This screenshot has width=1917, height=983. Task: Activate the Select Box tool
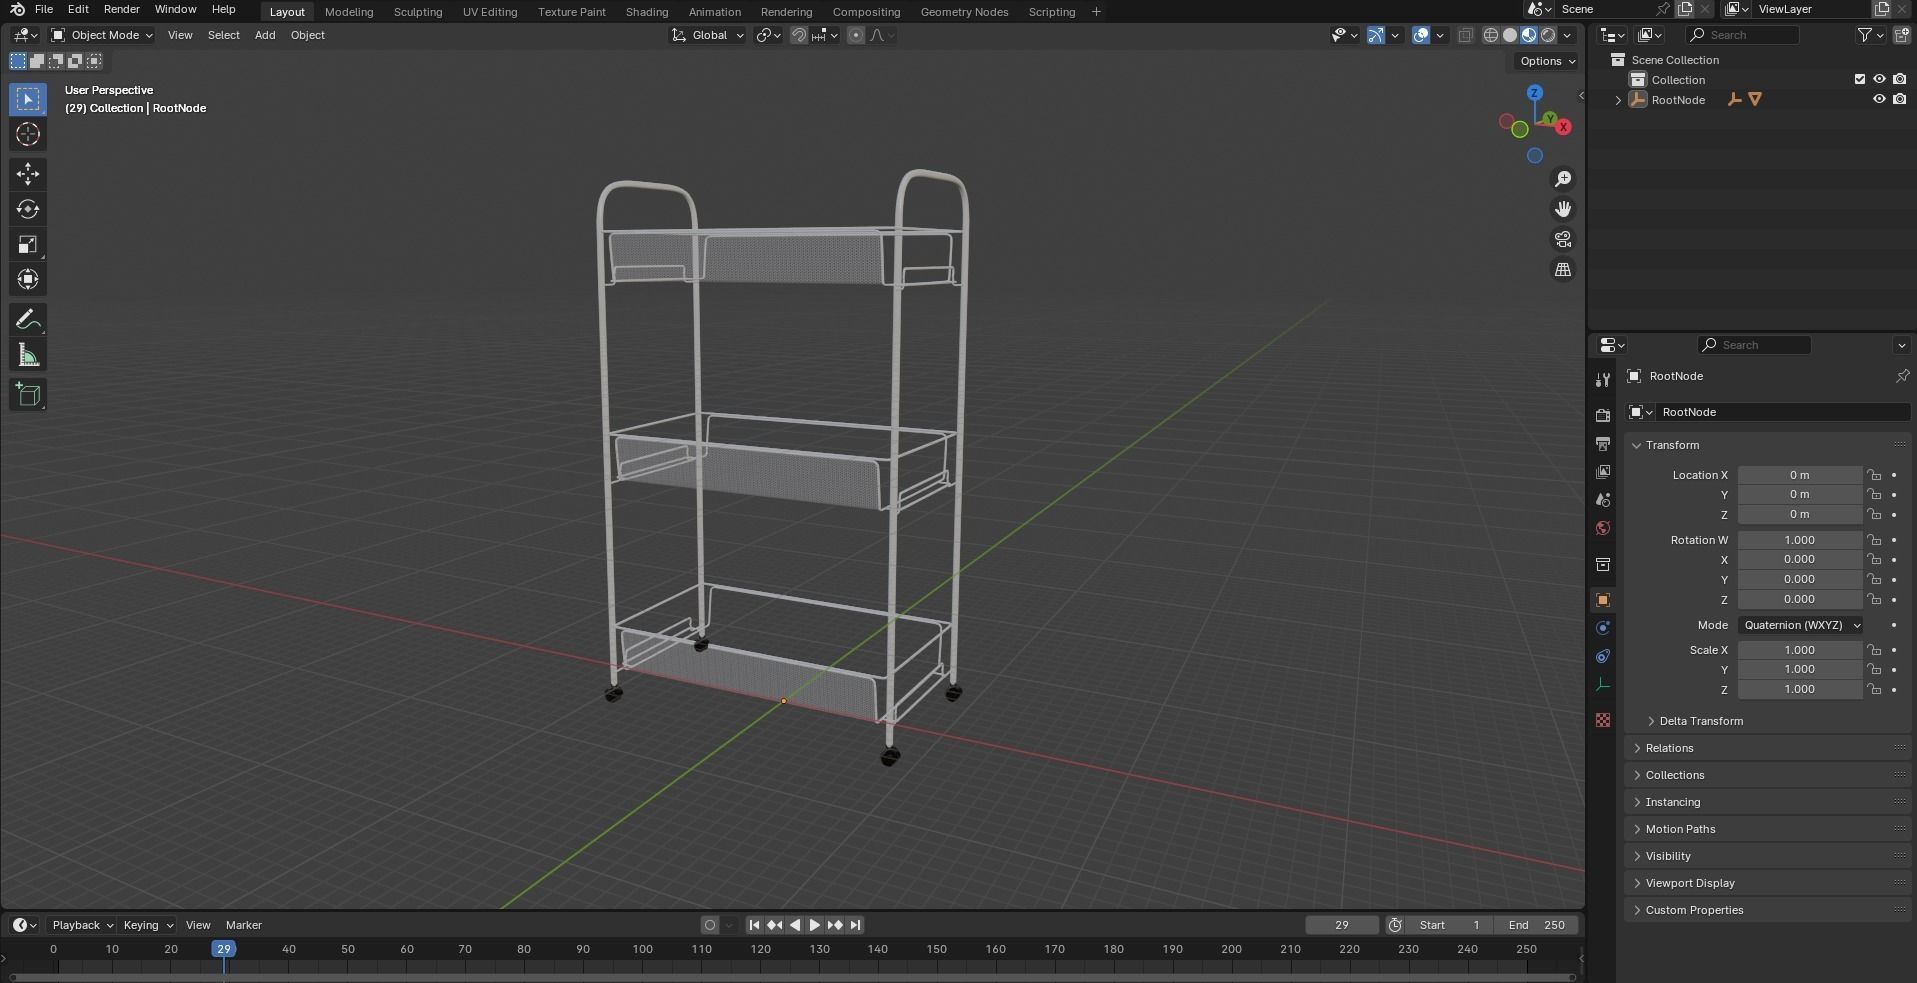click(28, 99)
